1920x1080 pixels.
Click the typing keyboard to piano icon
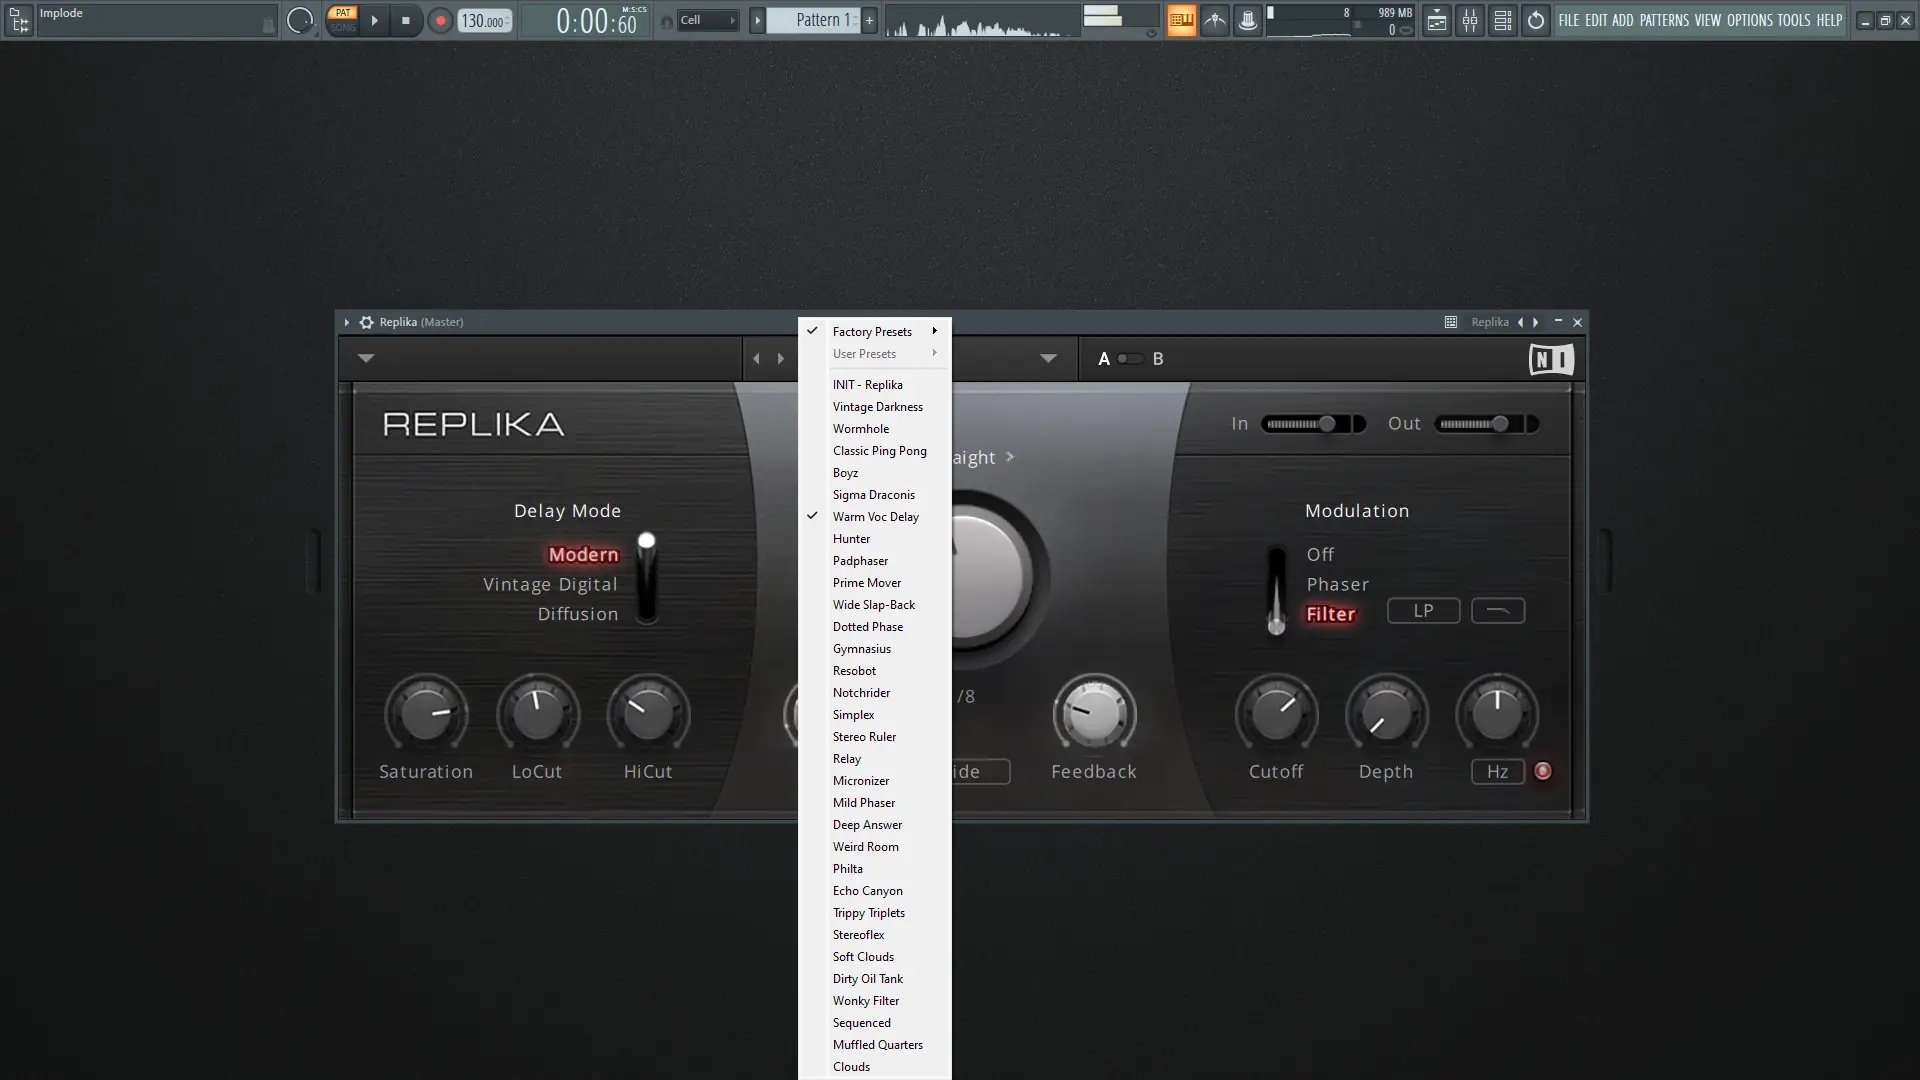click(x=1181, y=20)
